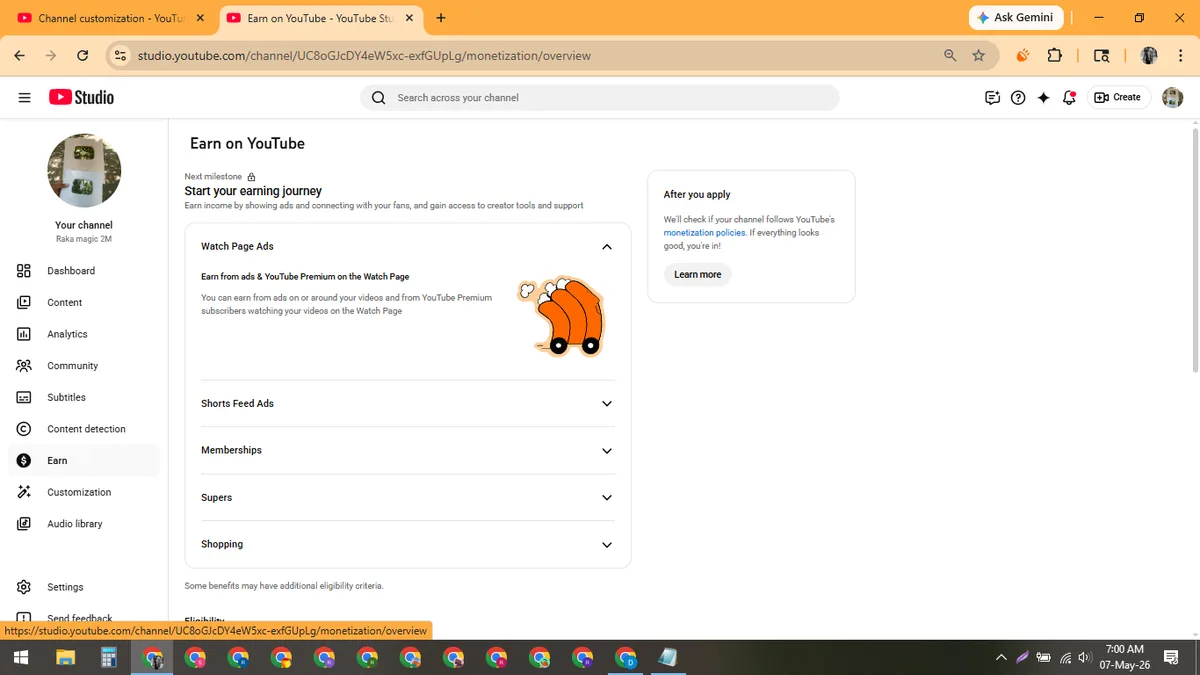Screen dimensions: 1200x675
Task: Select the Earn on YouTube browser tab
Action: [x=320, y=18]
